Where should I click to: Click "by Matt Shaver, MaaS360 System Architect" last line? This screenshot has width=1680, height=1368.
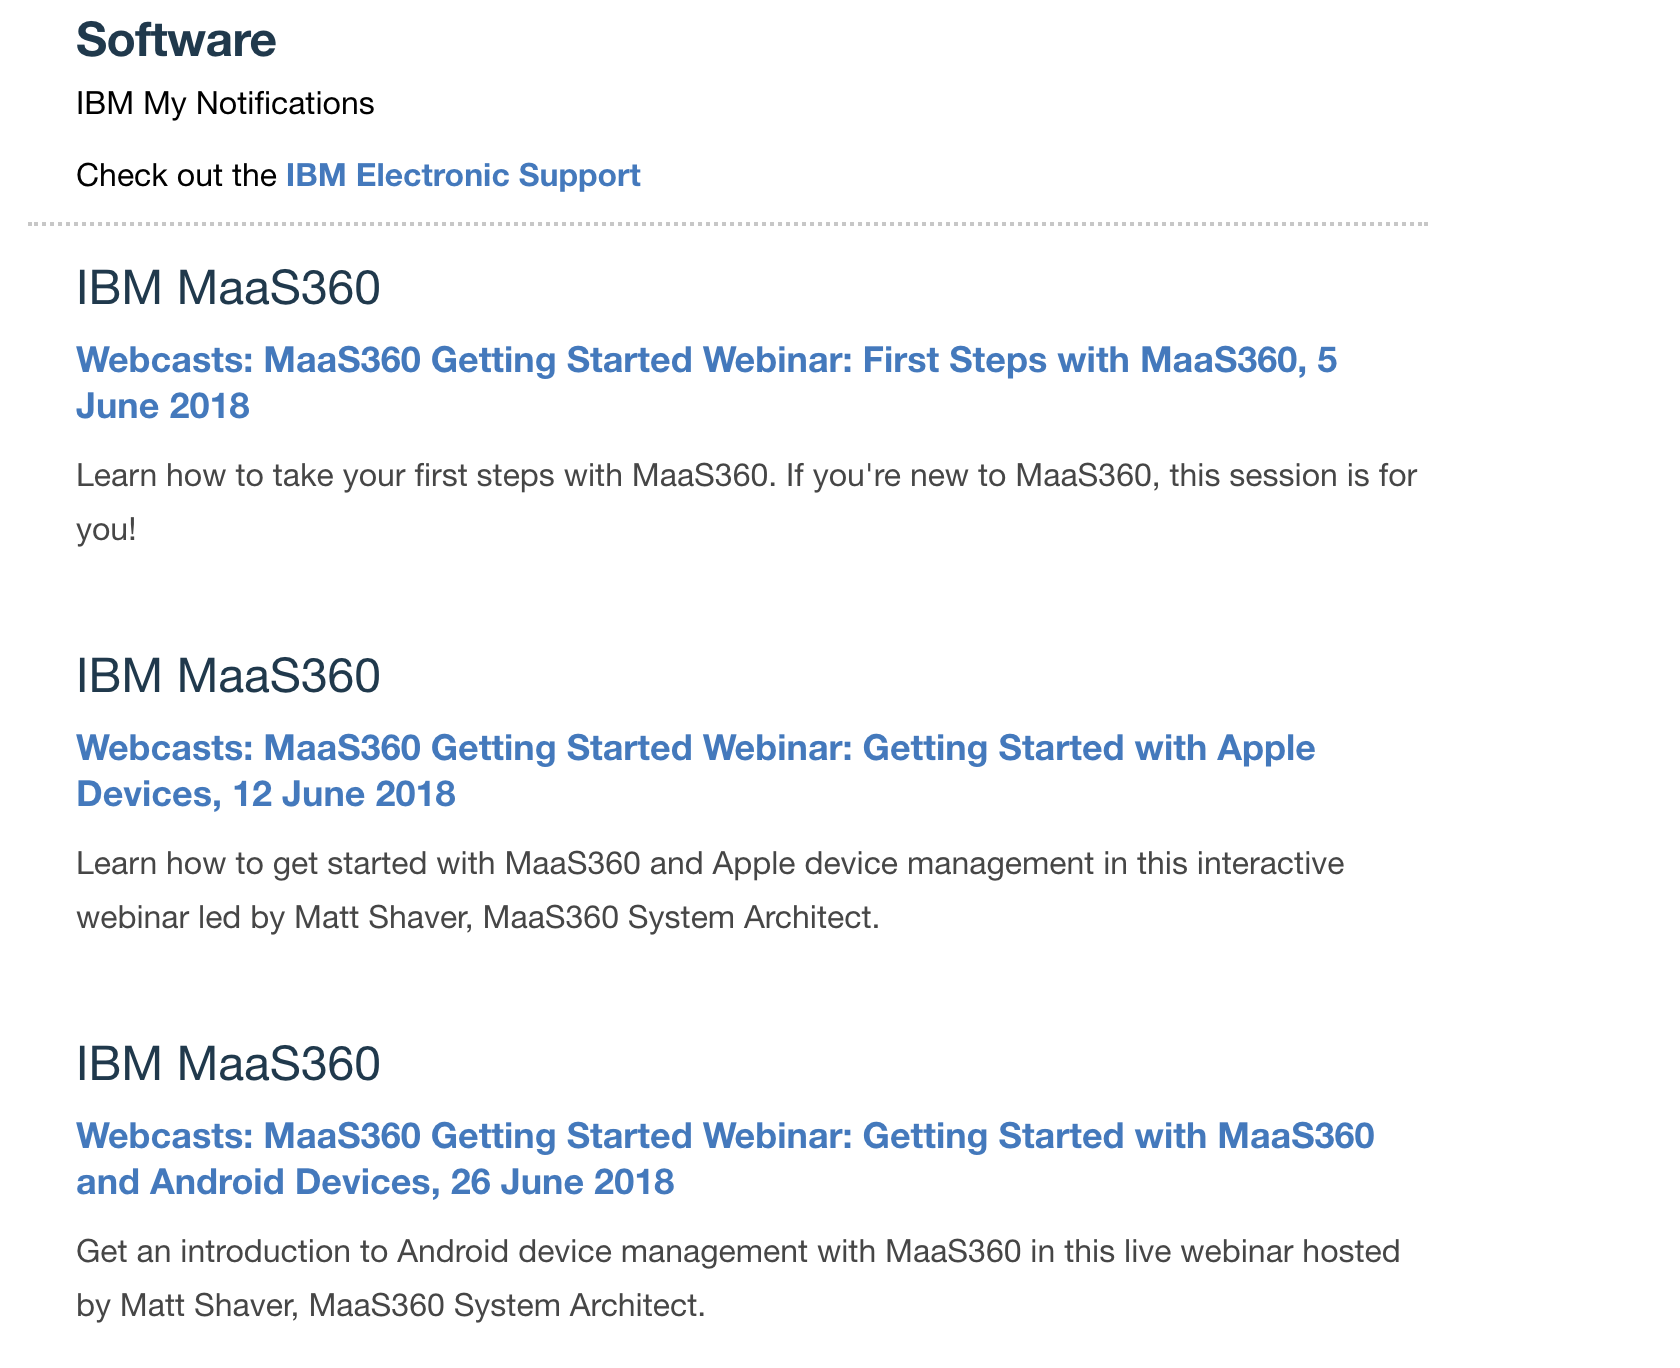click(391, 1306)
